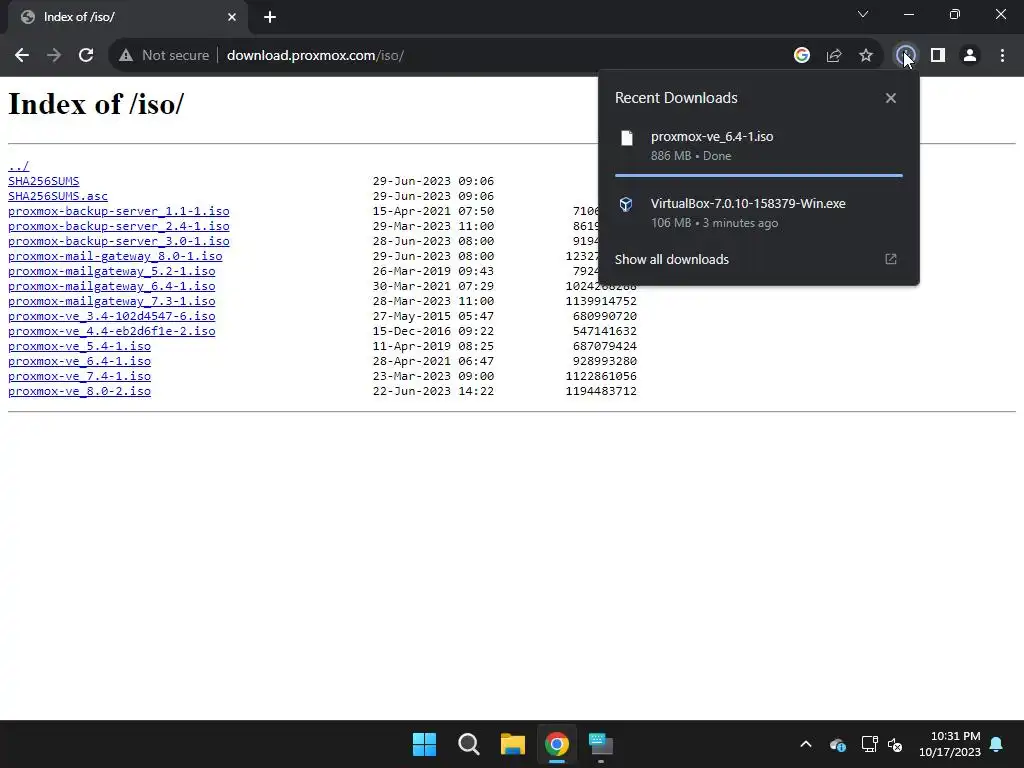Download proxmox-ve_4.4-eb2d6f1e-2.iso
Screen dimensions: 1024x768
(x=111, y=331)
